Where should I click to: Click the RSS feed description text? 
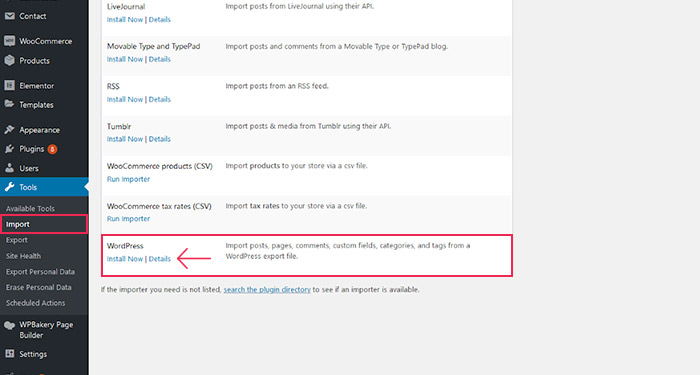point(277,86)
